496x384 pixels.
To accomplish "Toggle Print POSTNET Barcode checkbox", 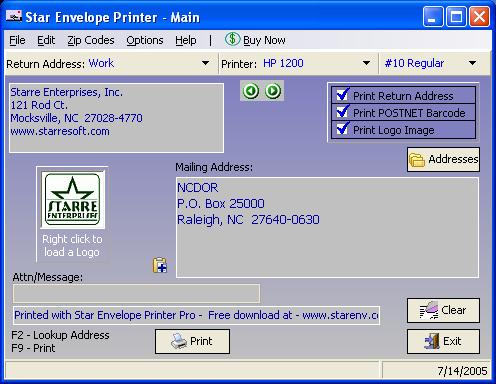I will tap(343, 112).
